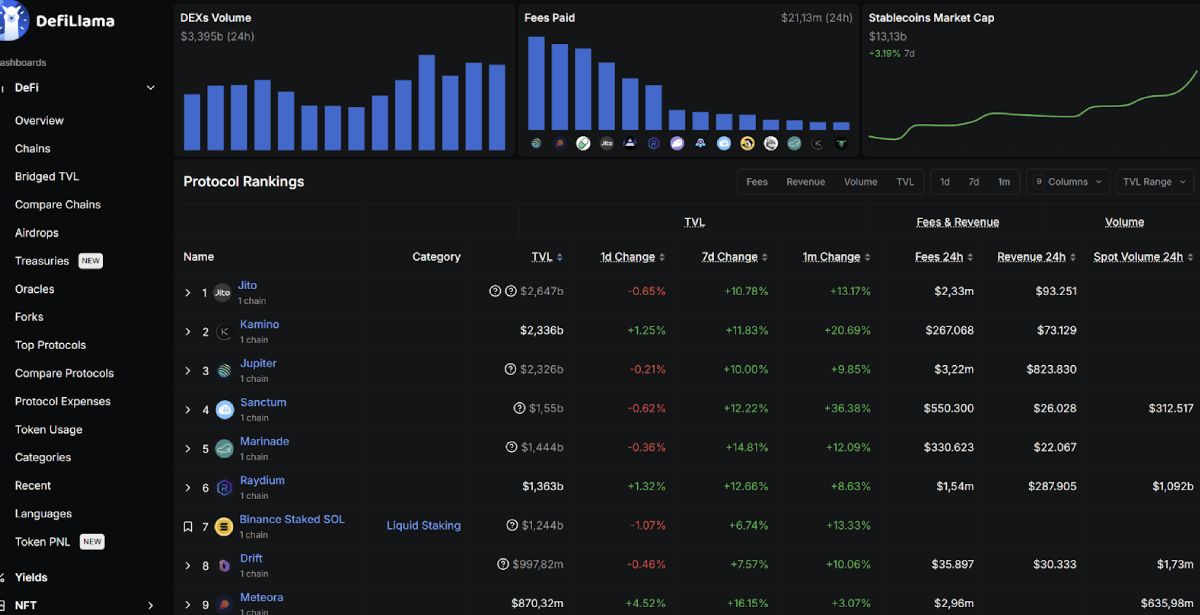Sort by the 1m Change column arrows

coord(867,257)
